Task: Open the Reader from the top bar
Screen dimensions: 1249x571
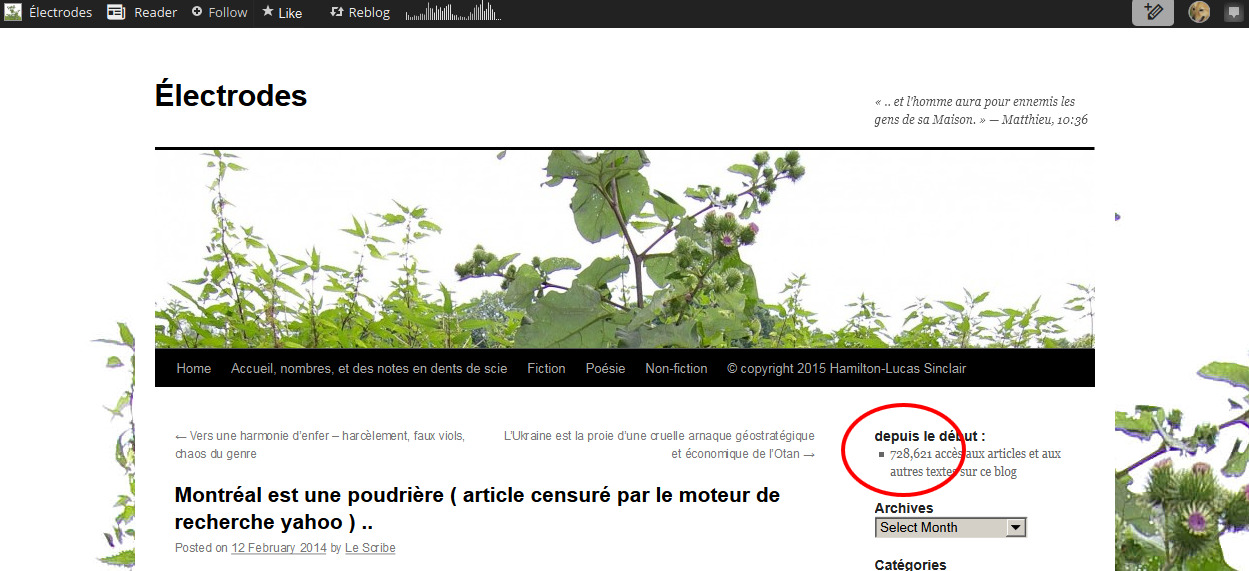Action: (142, 12)
